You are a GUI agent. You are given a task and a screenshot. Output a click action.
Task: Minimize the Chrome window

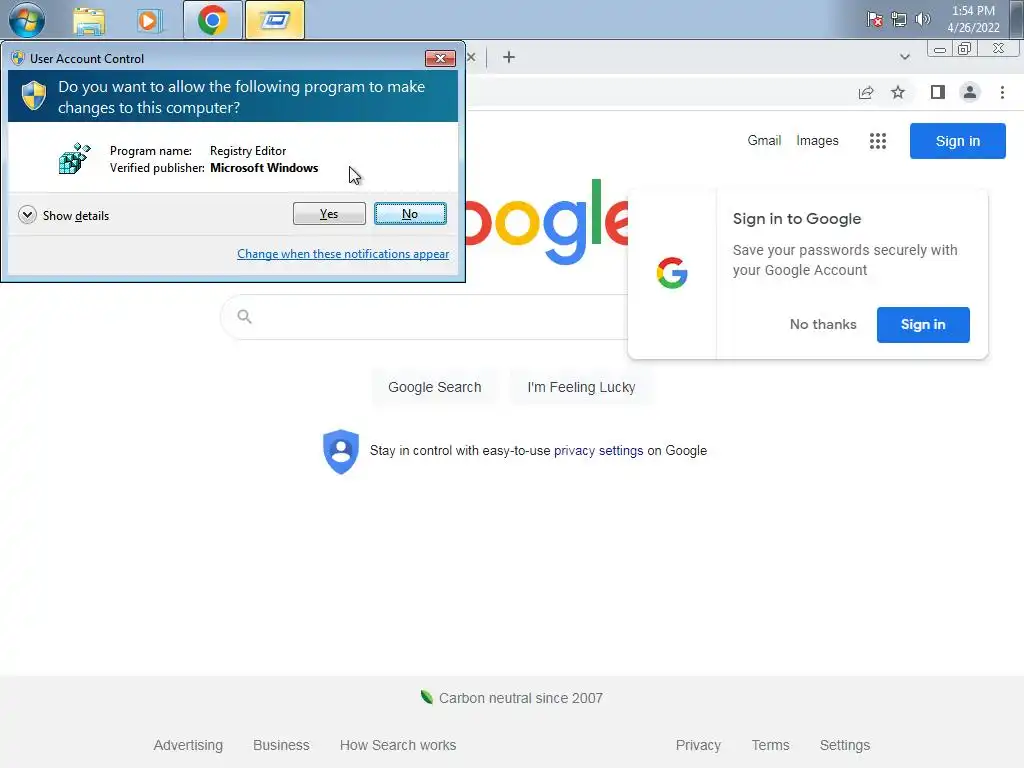coord(940,49)
